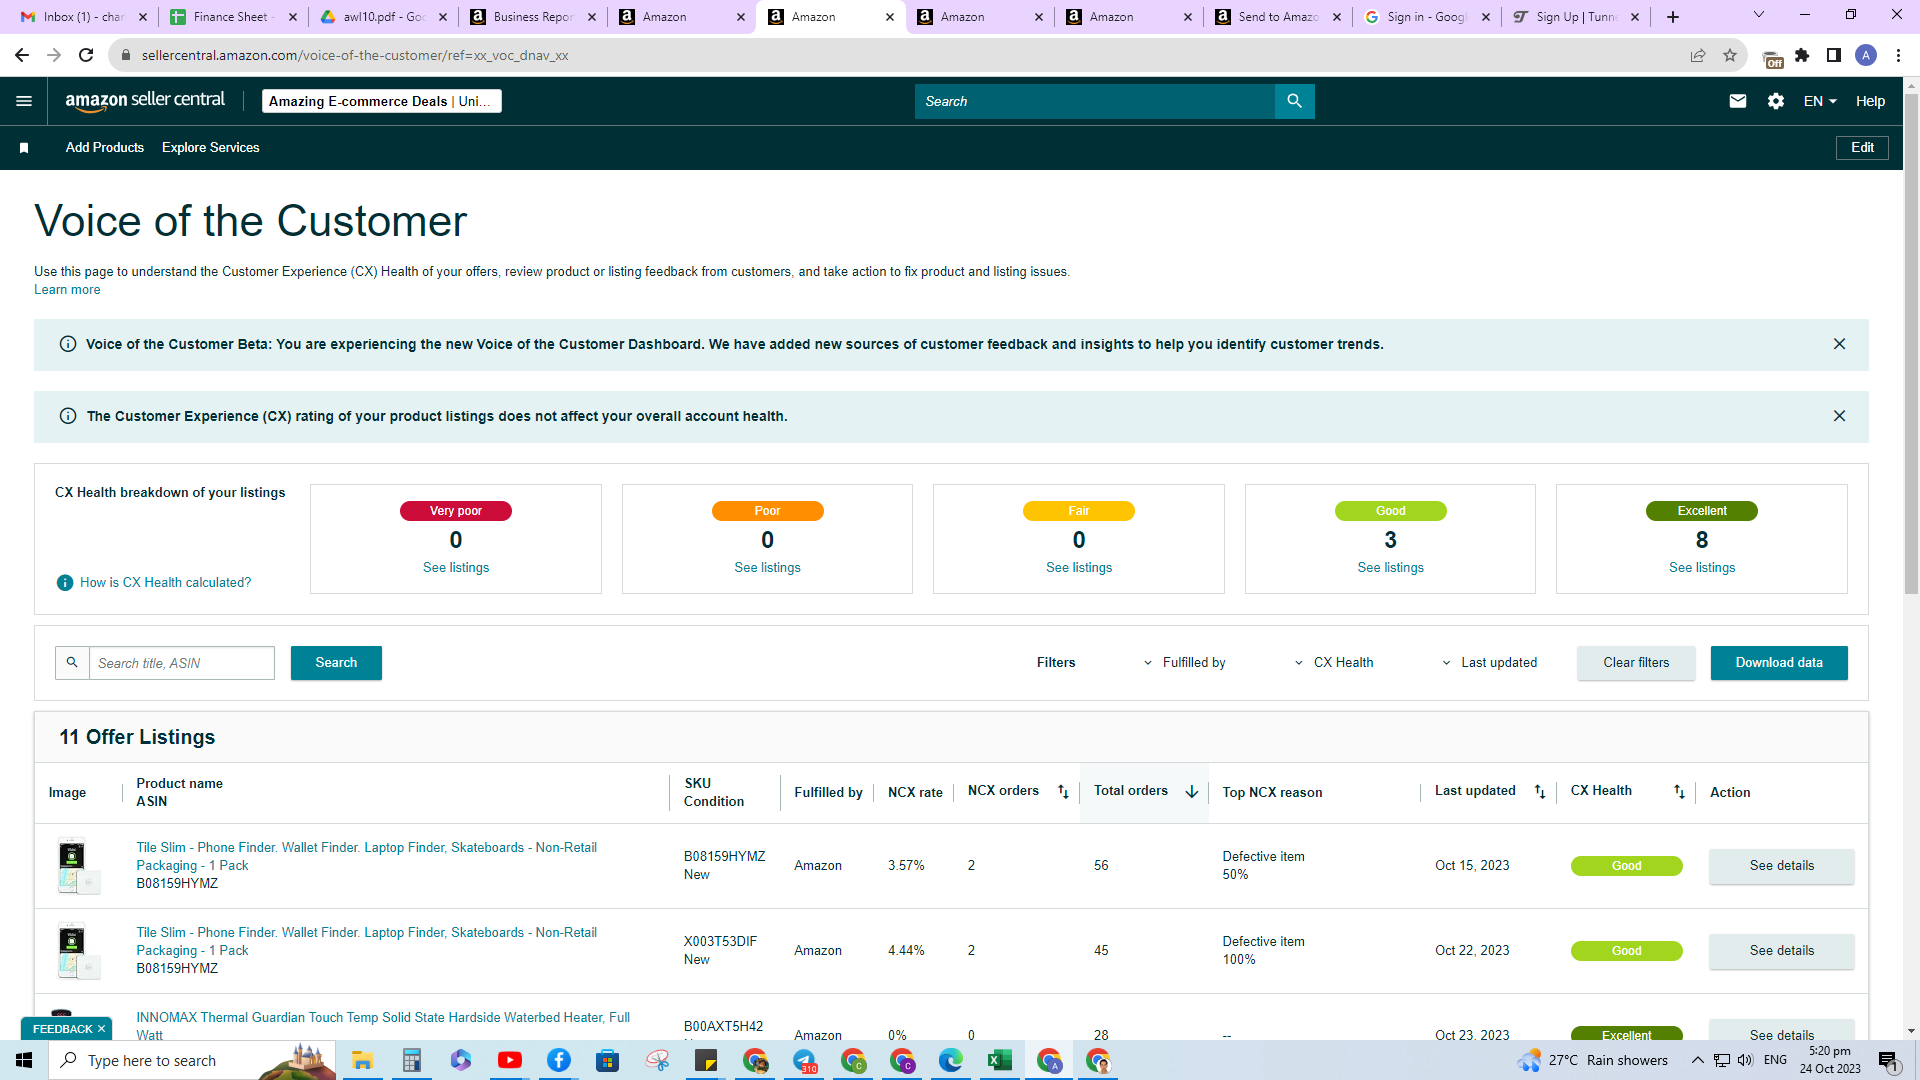The image size is (1920, 1080).
Task: Open Facebook from the taskbar
Action: coord(559,1060)
